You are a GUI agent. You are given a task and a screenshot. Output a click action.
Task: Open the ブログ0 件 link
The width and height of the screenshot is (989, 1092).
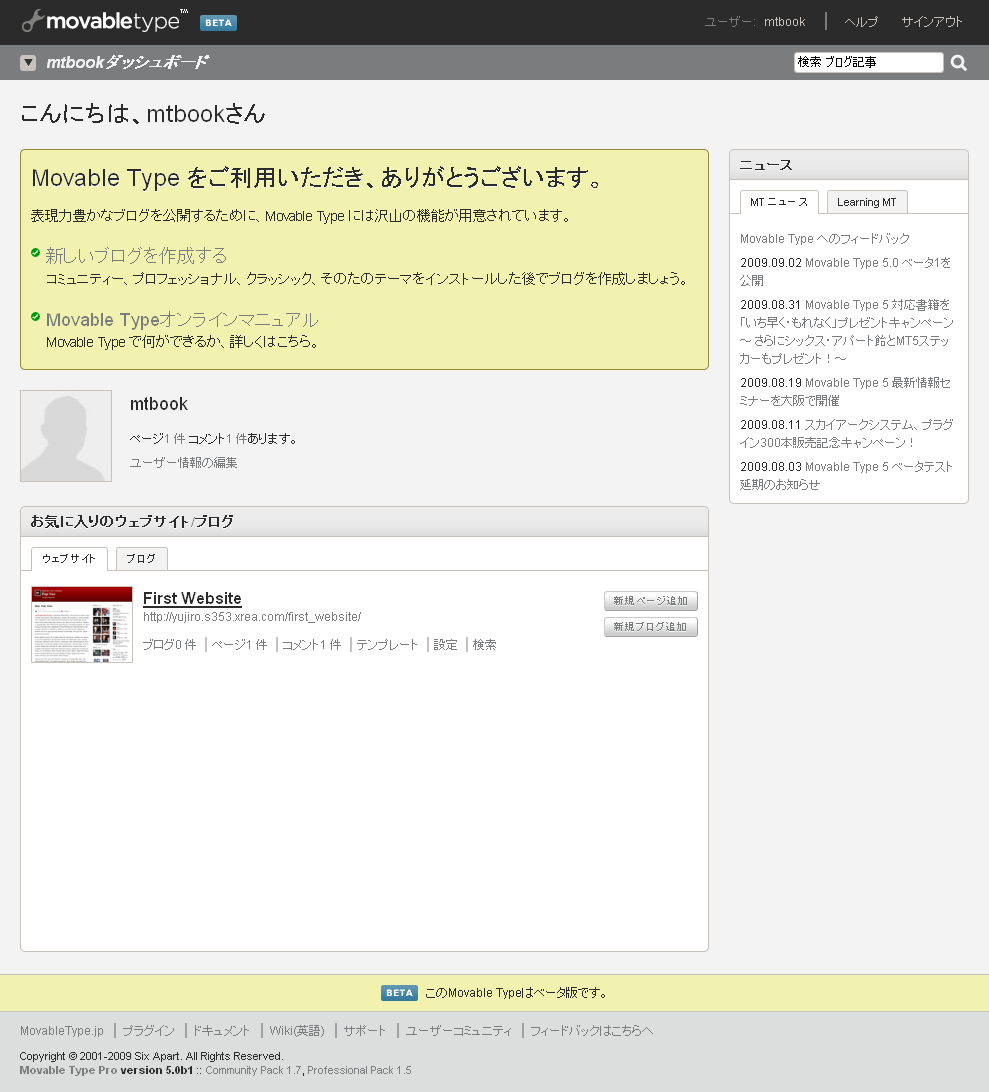coord(169,645)
